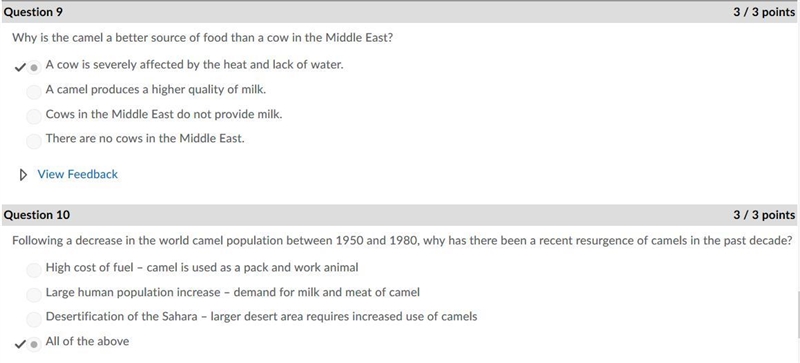Image resolution: width=800 pixels, height=363 pixels.
Task: Click the Question 9 header bar
Action: (x=400, y=12)
